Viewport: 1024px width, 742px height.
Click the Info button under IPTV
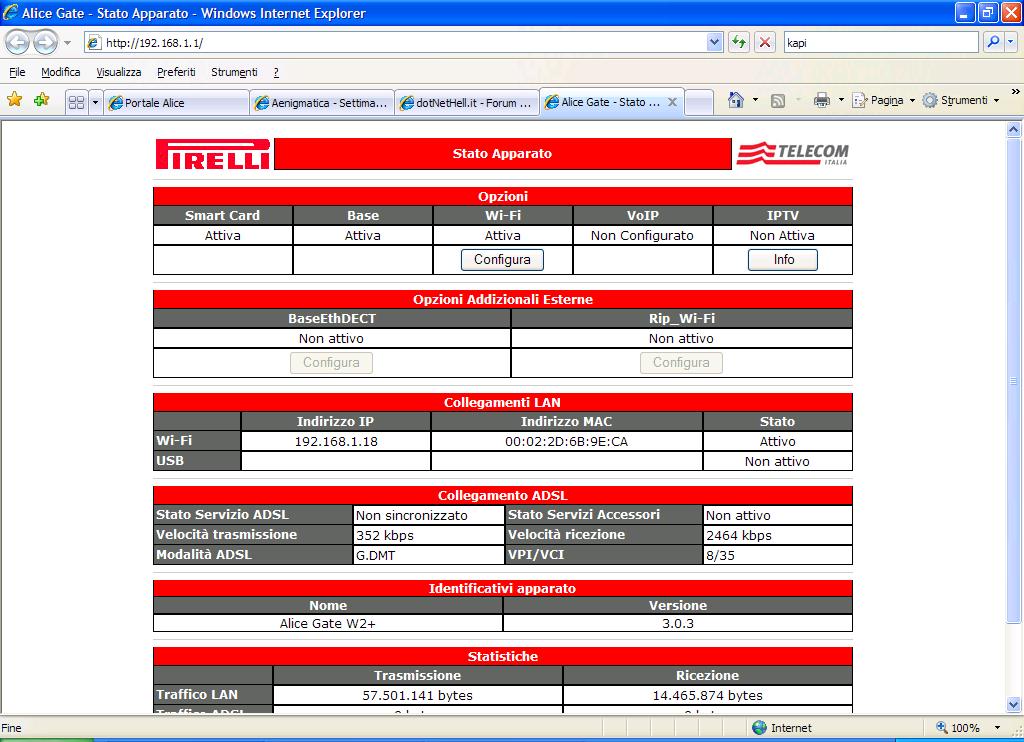click(783, 259)
